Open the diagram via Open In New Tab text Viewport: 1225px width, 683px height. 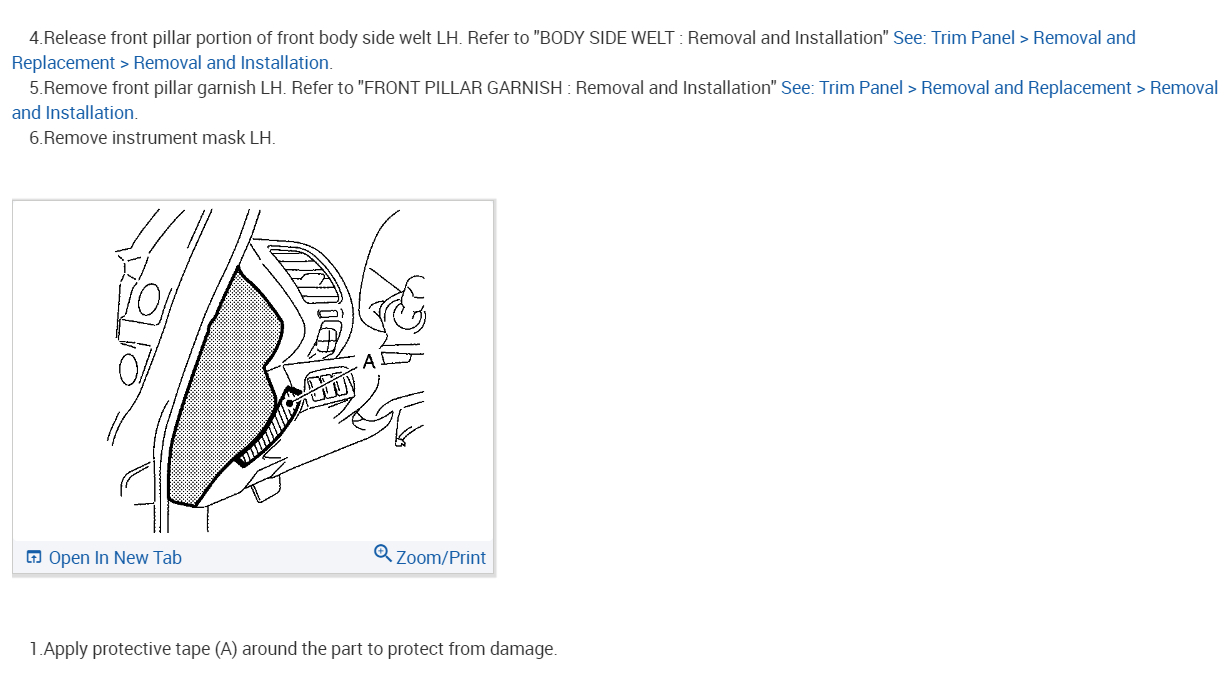pyautogui.click(x=115, y=558)
